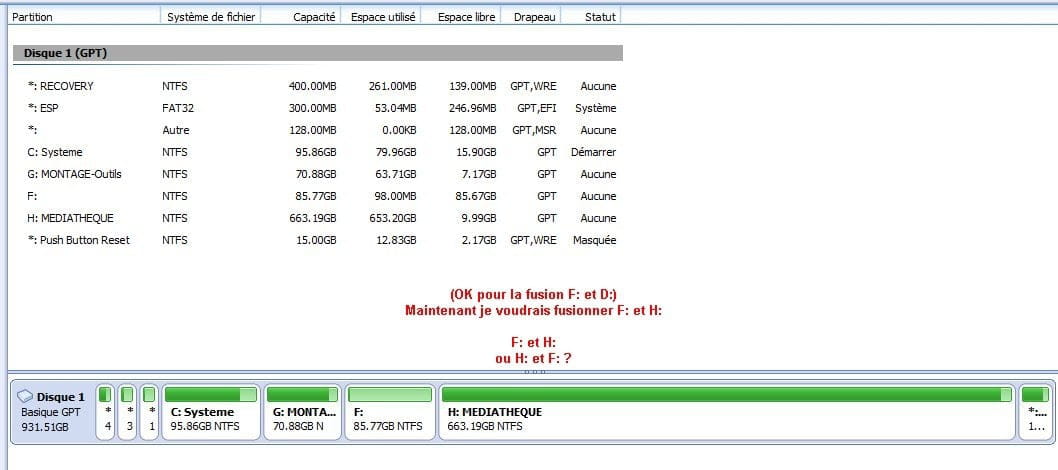Sort by the Capacité column header
This screenshot has width=1058, height=470.
(x=301, y=17)
